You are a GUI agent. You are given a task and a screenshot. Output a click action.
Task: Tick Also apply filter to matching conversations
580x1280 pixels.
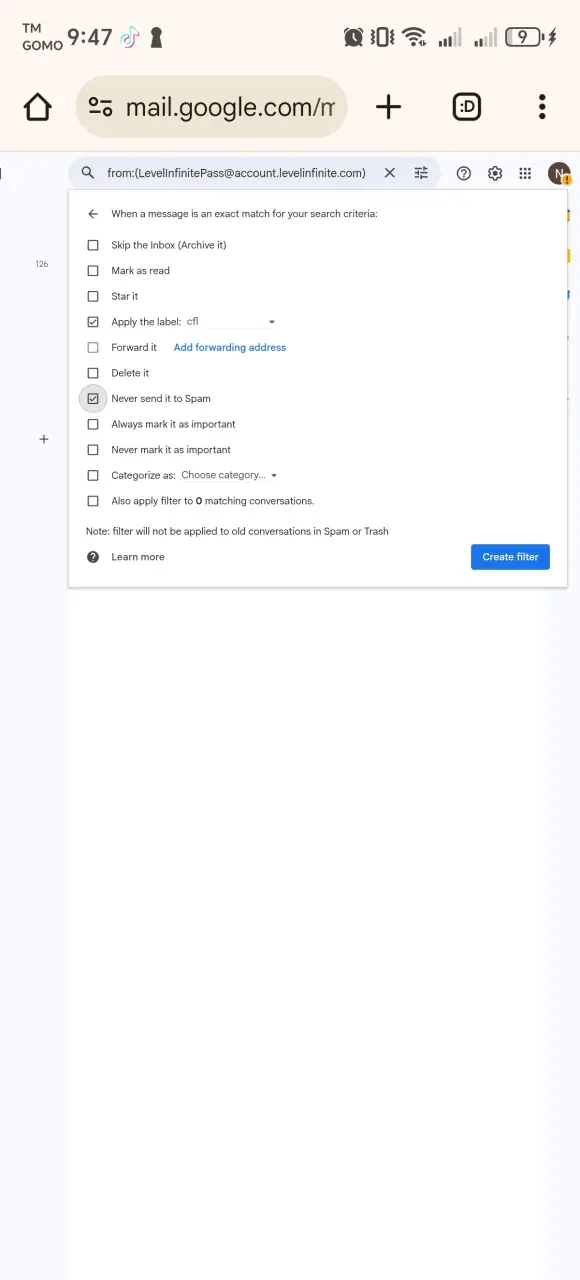tap(93, 501)
